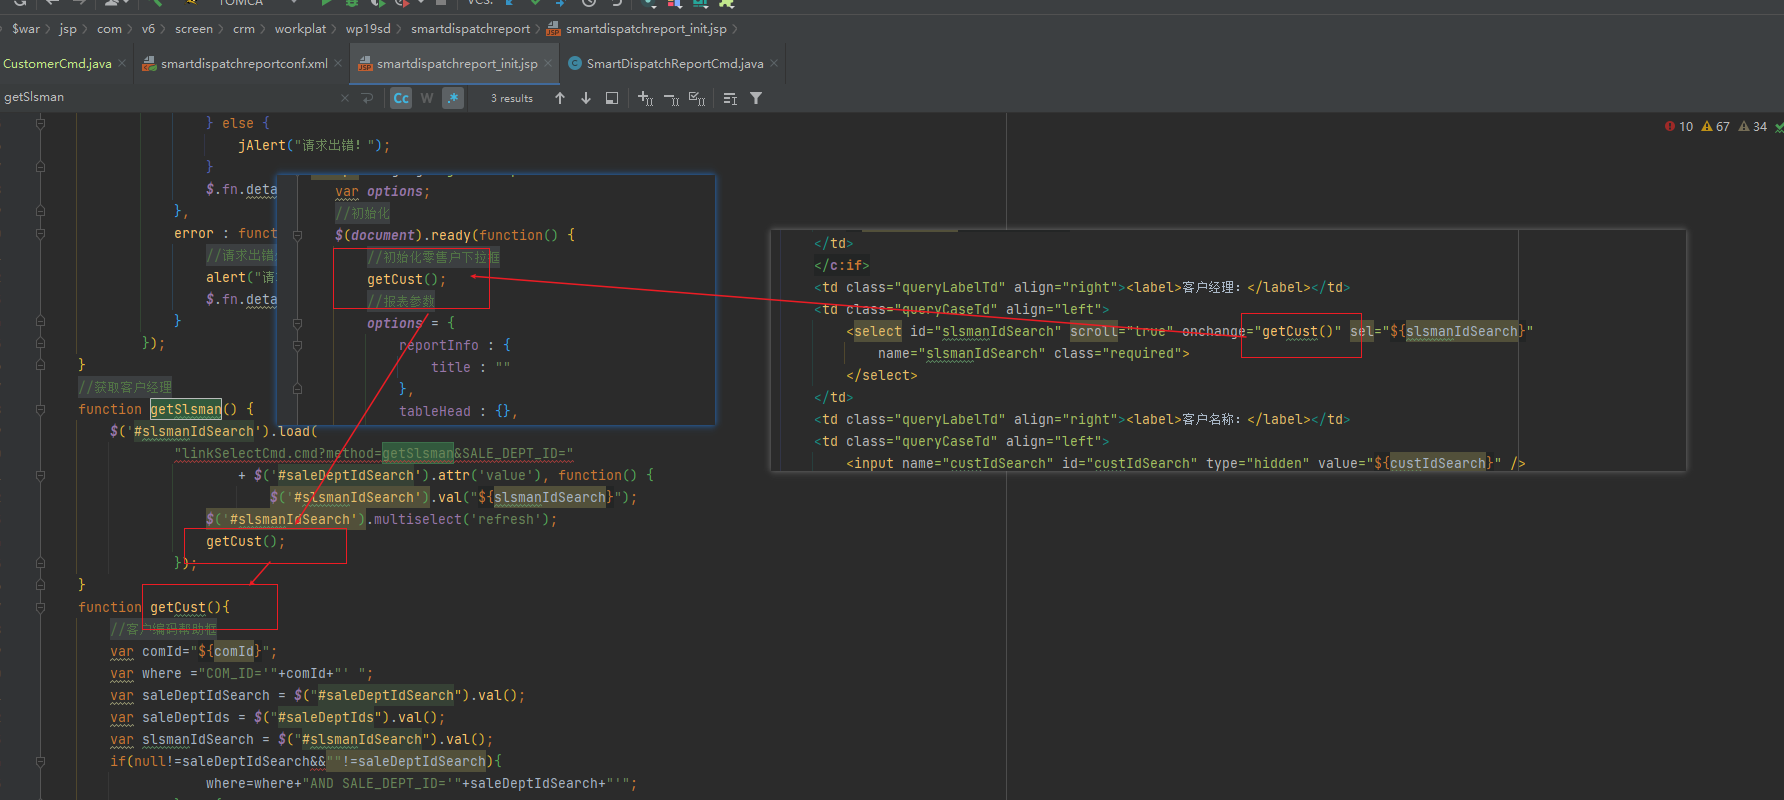Screen dimensions: 1784x800
Task: Click Select All Occurrences icon
Action: (697, 98)
